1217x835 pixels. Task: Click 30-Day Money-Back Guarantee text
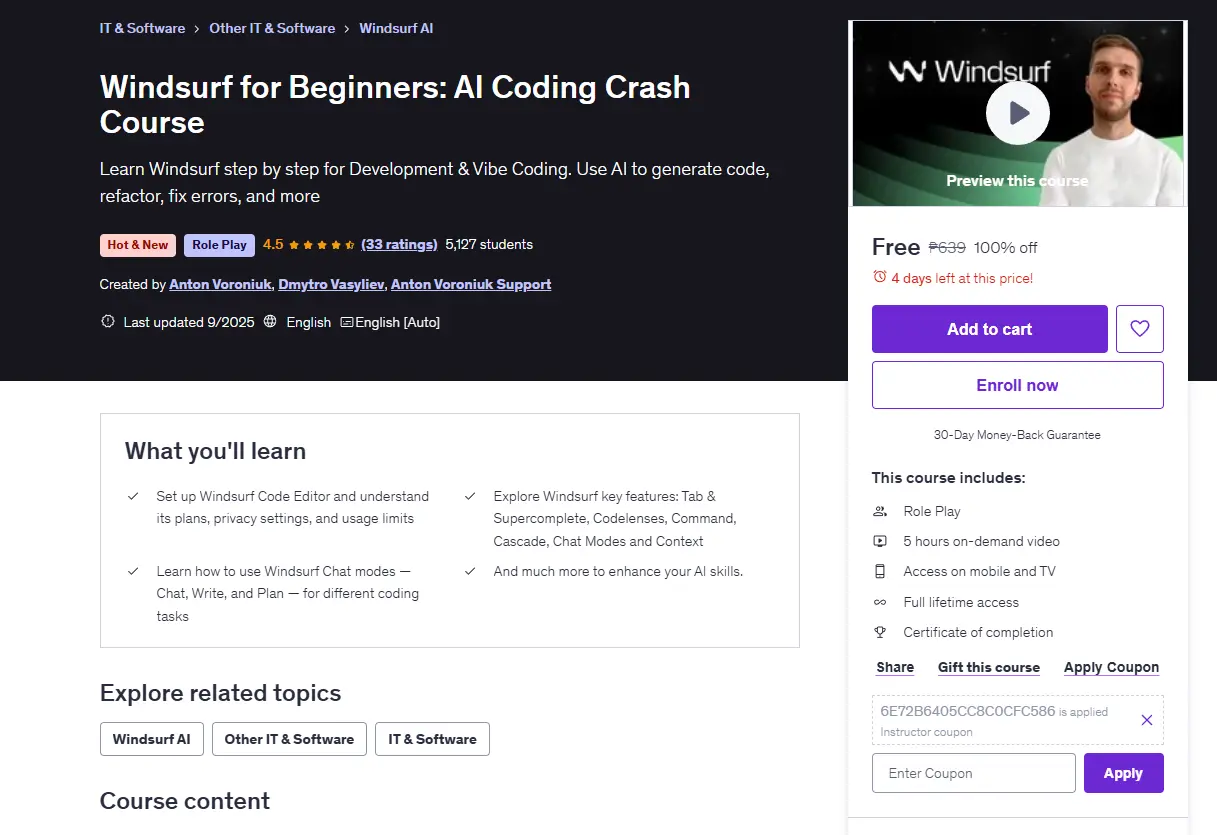1017,435
